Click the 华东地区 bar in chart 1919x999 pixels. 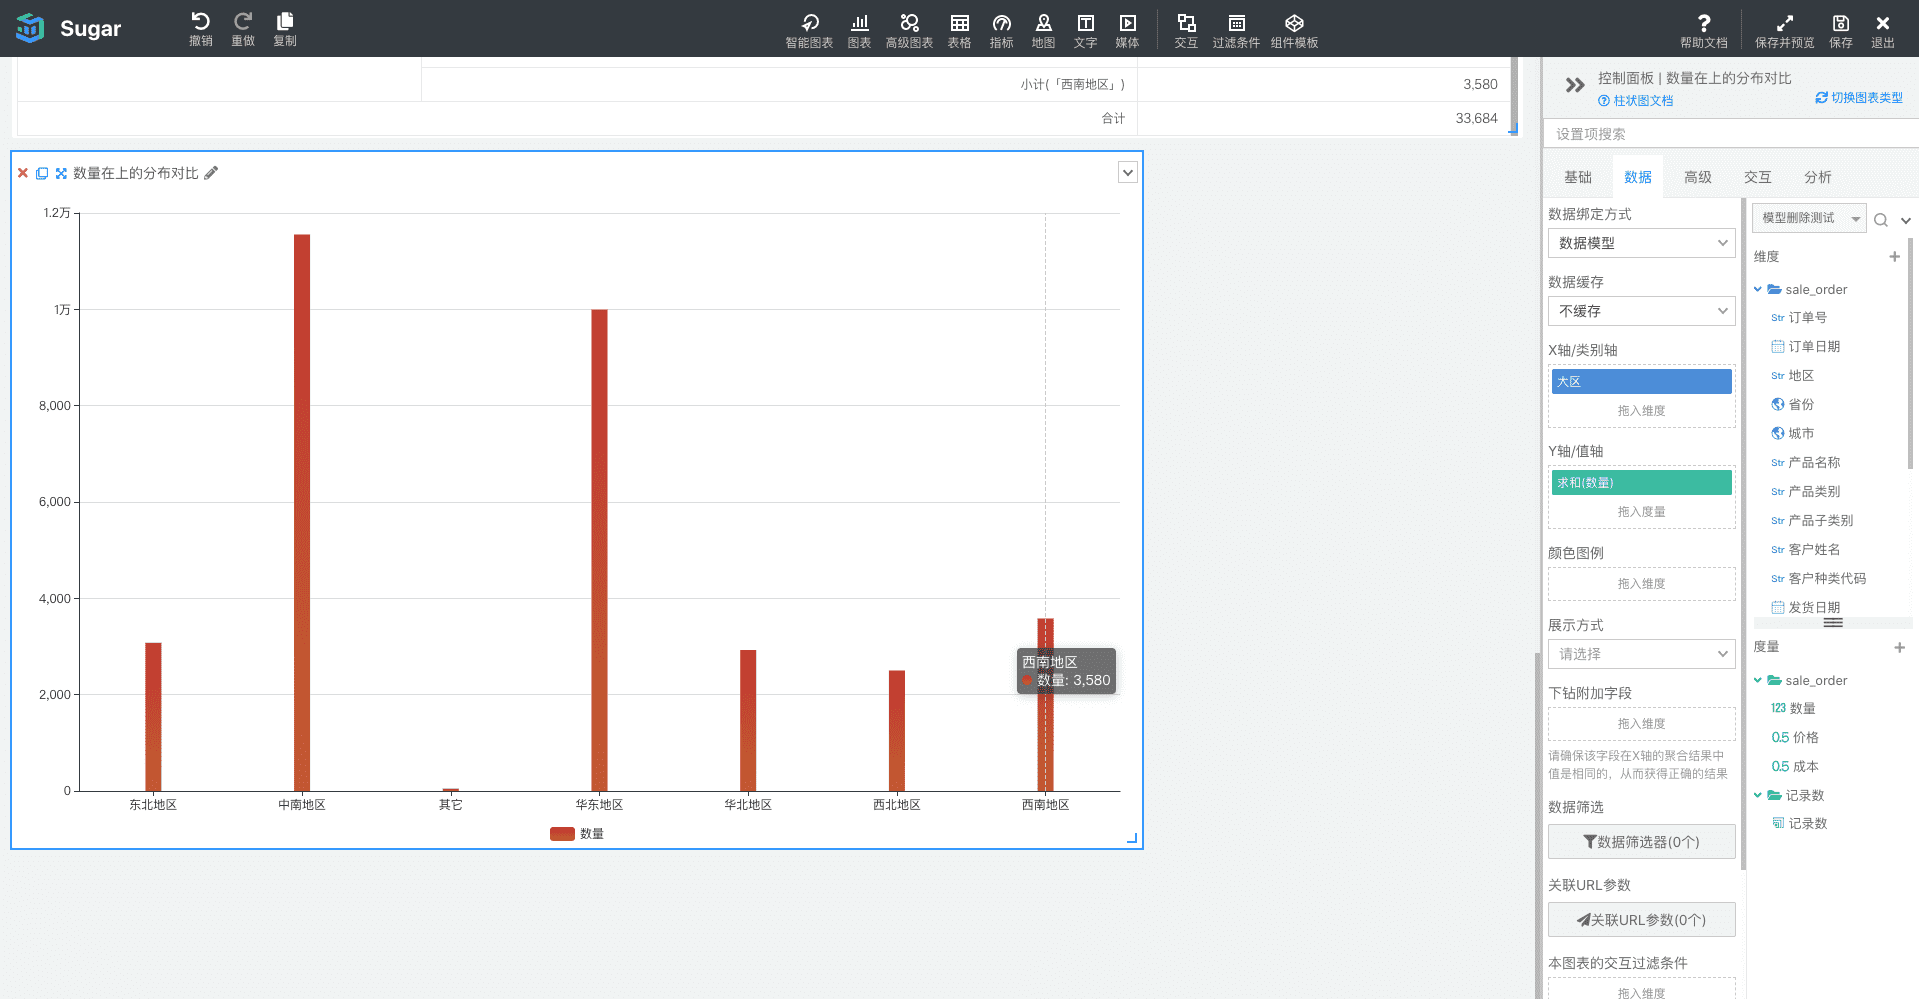[x=599, y=550]
